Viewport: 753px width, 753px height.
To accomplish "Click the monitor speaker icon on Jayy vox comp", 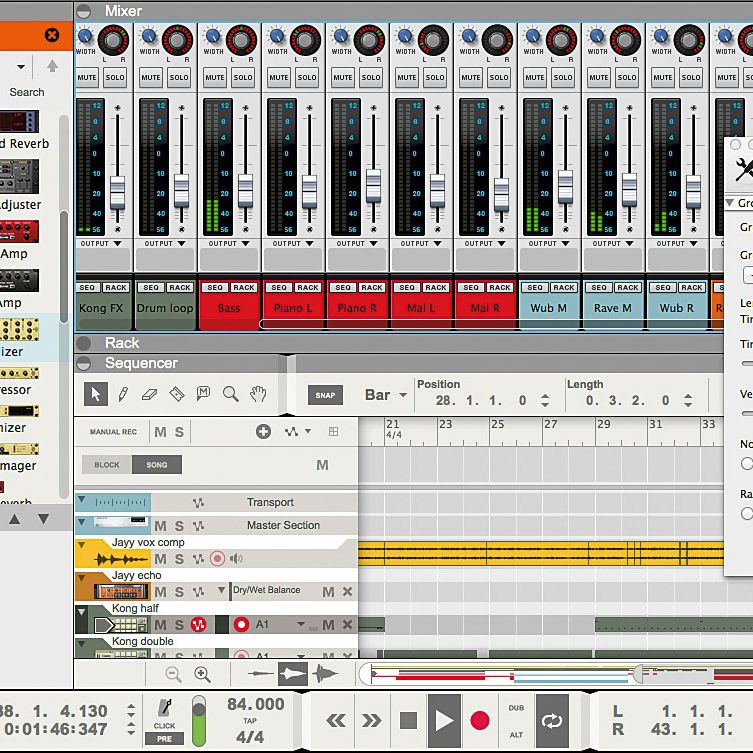I will click(236, 559).
